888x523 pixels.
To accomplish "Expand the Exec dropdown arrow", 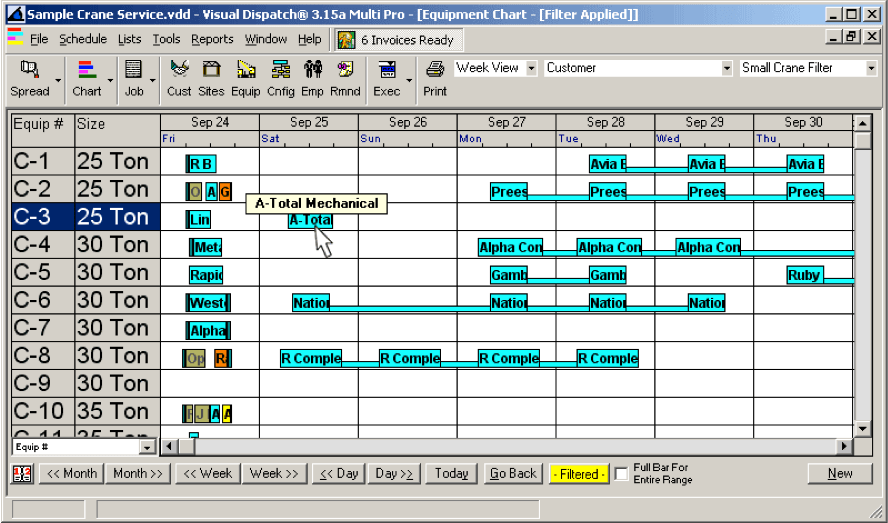I will (409, 80).
